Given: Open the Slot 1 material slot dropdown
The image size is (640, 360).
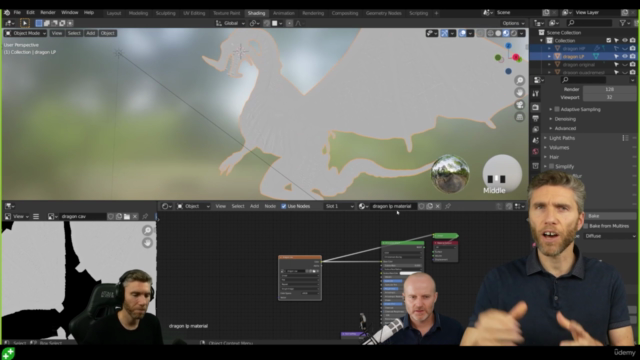Looking at the screenshot, I should pyautogui.click(x=339, y=206).
